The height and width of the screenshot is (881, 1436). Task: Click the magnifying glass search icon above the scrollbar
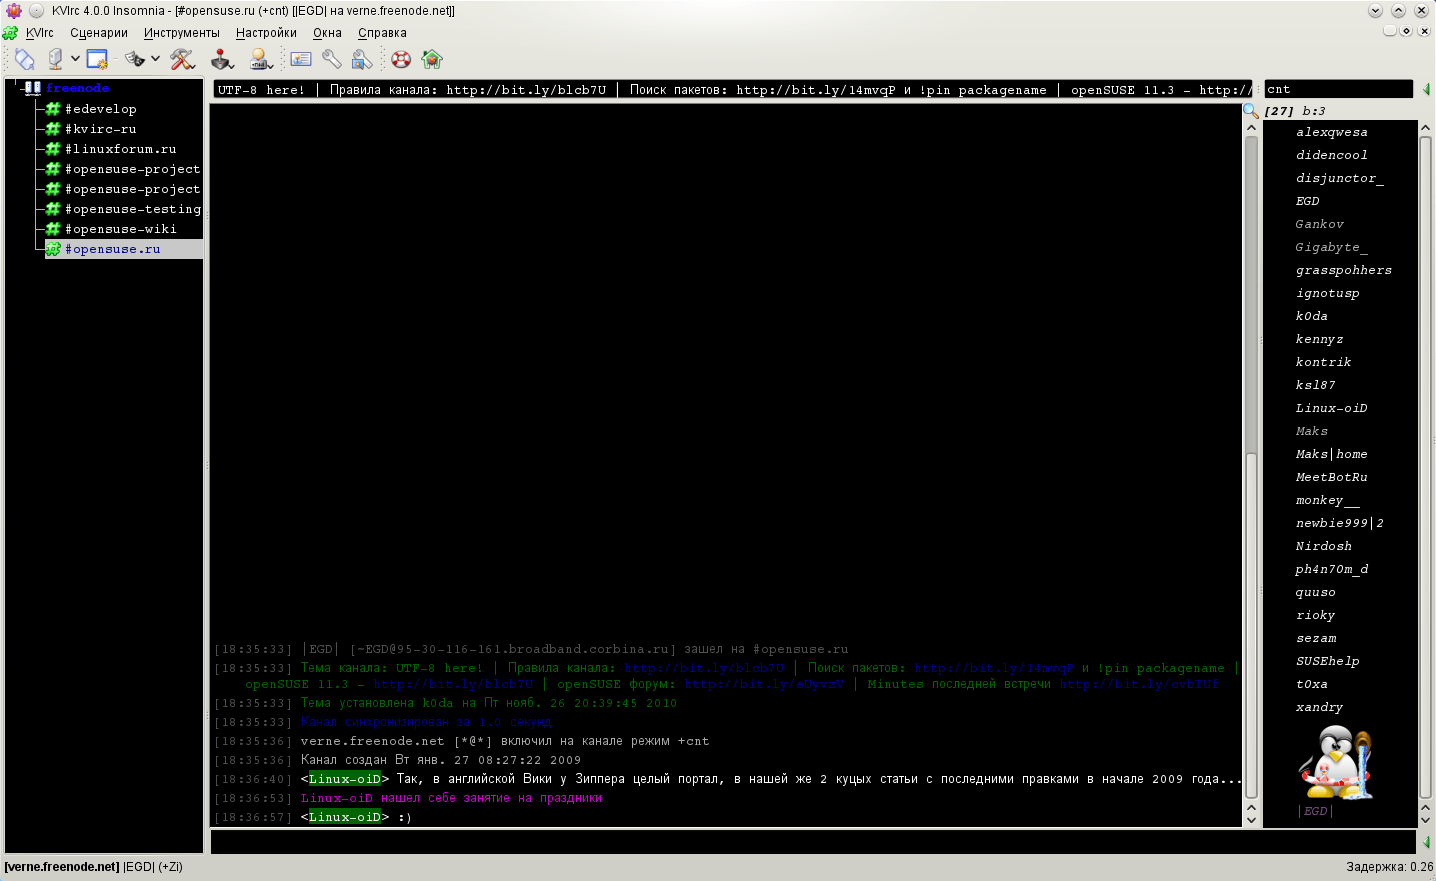pyautogui.click(x=1250, y=111)
